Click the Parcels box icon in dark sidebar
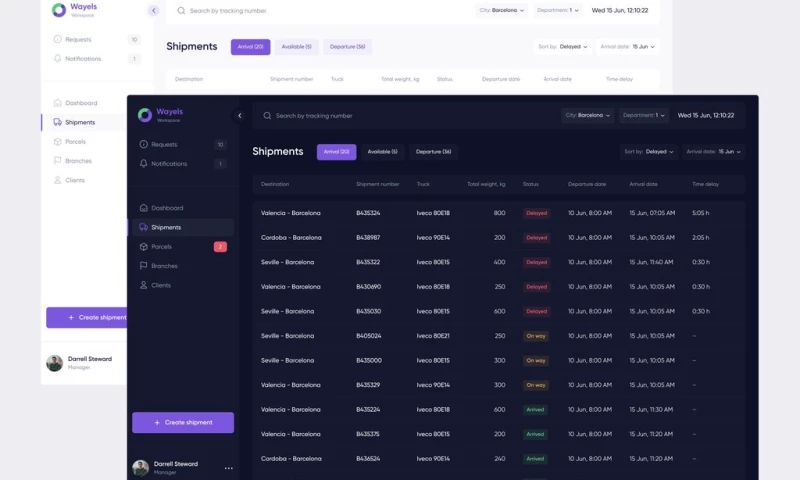Image resolution: width=800 pixels, height=480 pixels. (144, 246)
